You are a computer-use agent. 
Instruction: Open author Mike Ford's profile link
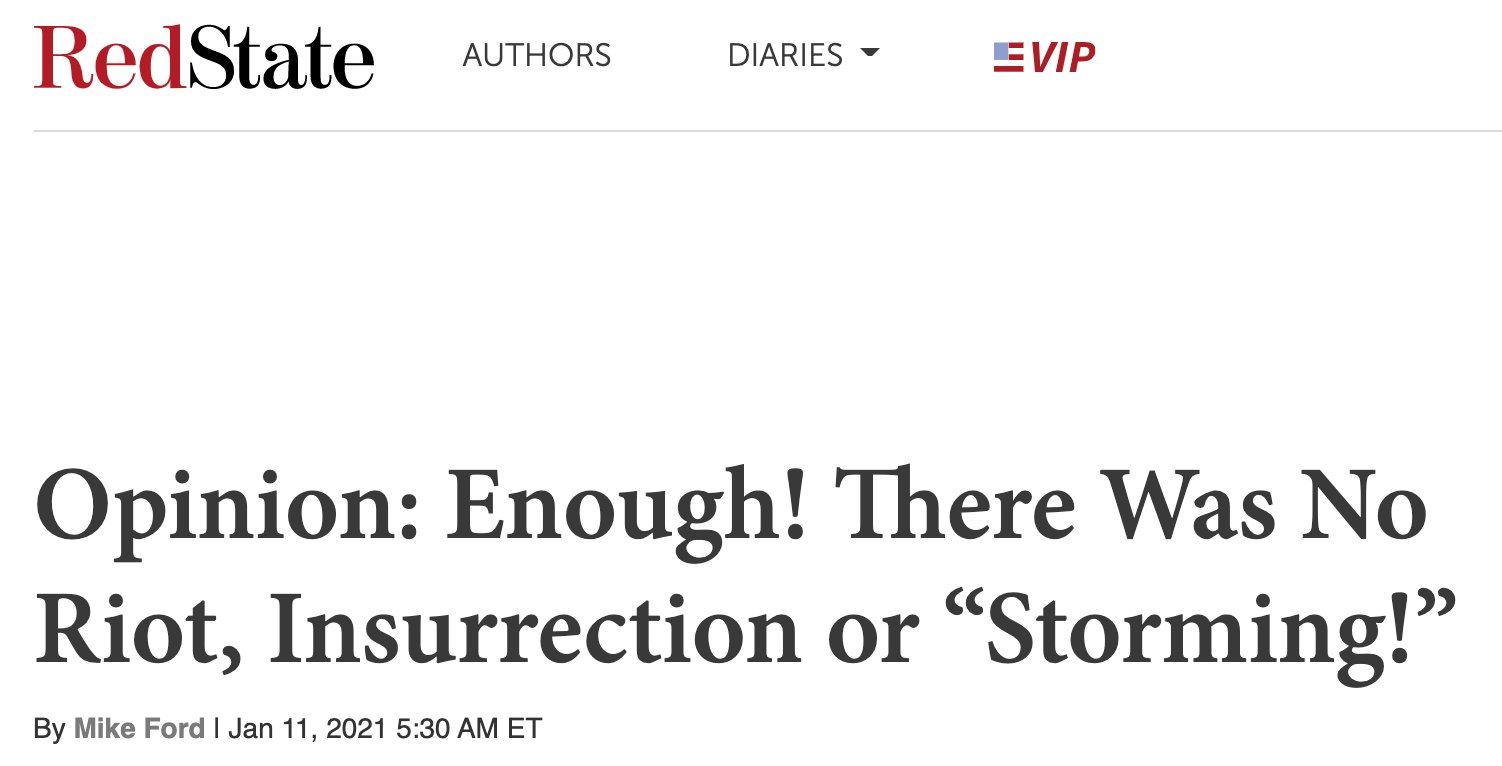pyautogui.click(x=139, y=729)
